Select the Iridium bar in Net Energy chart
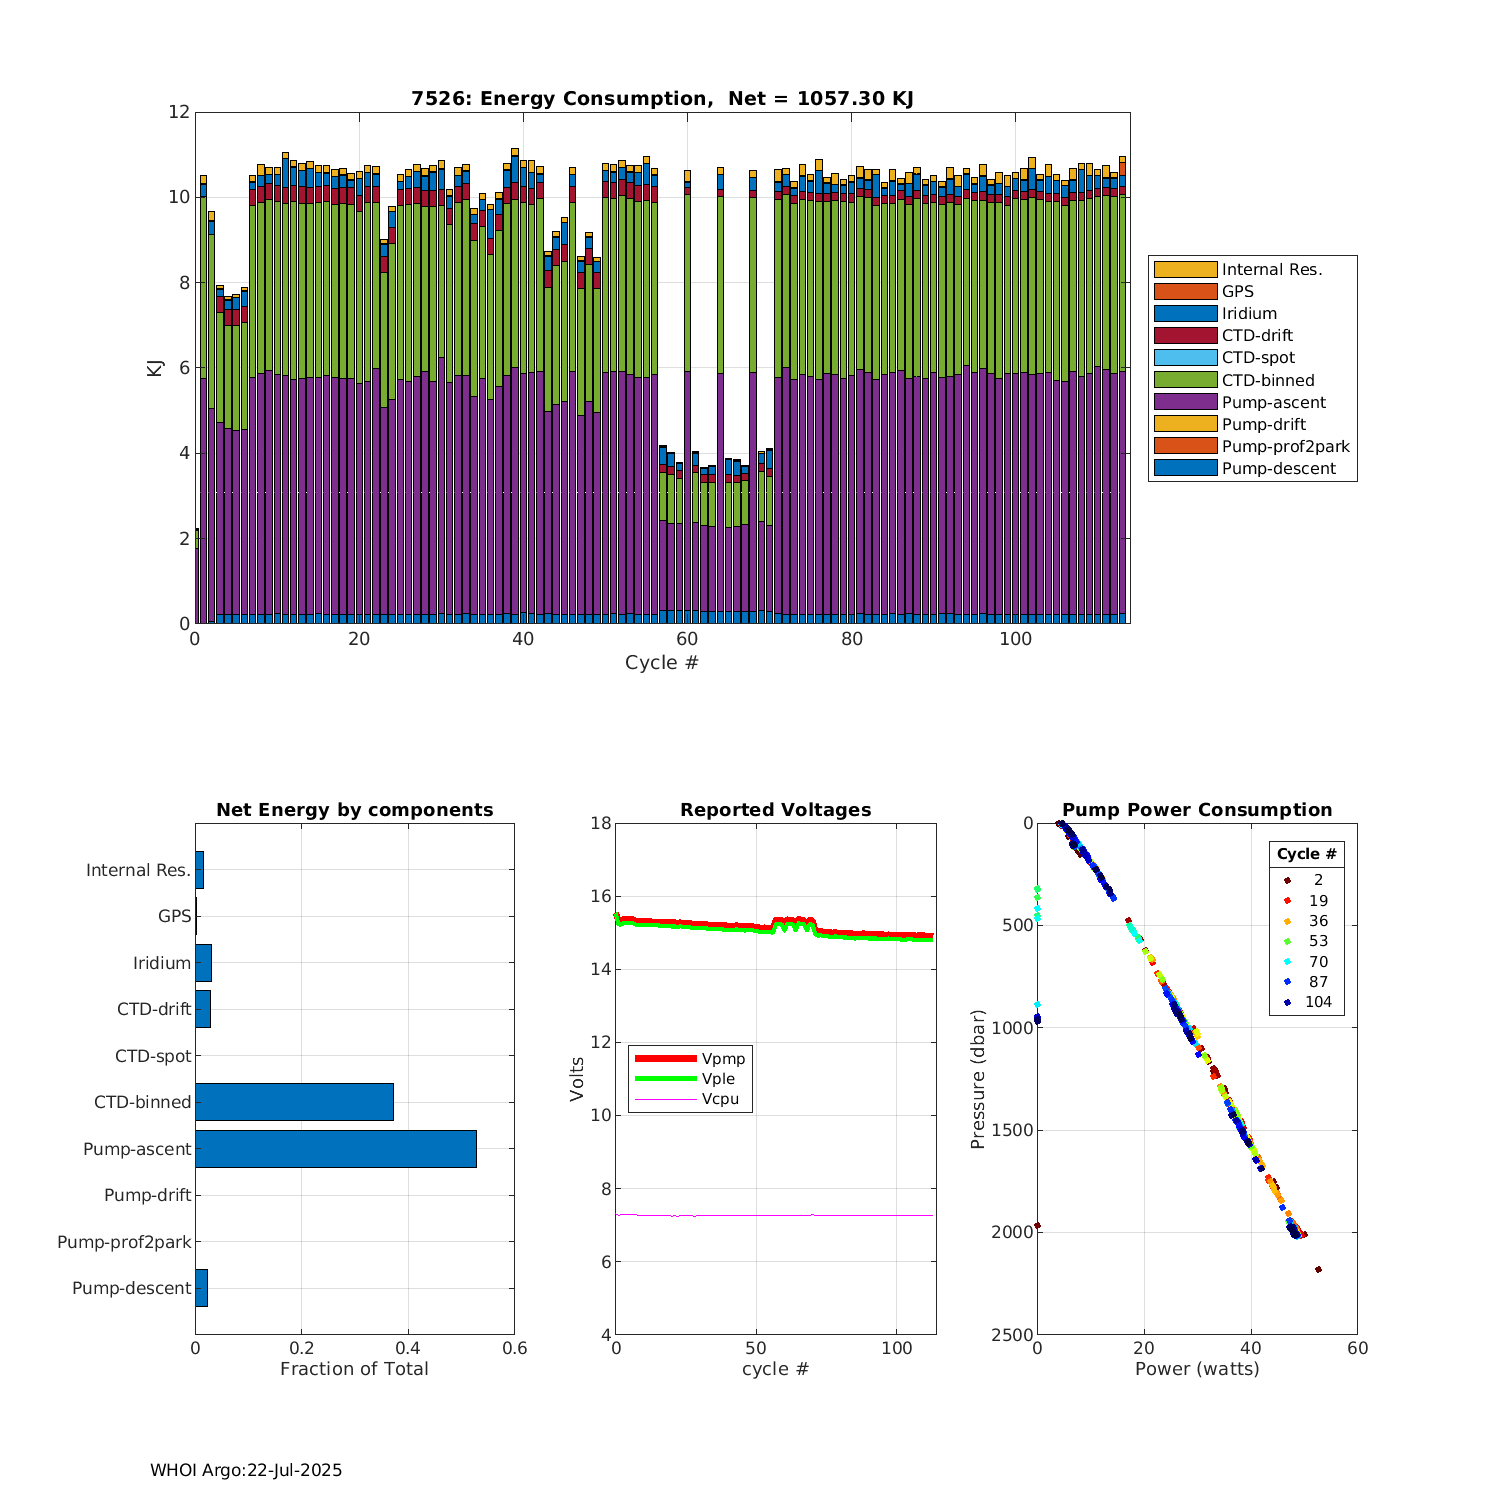Image resolution: width=1500 pixels, height=1500 pixels. [x=203, y=963]
